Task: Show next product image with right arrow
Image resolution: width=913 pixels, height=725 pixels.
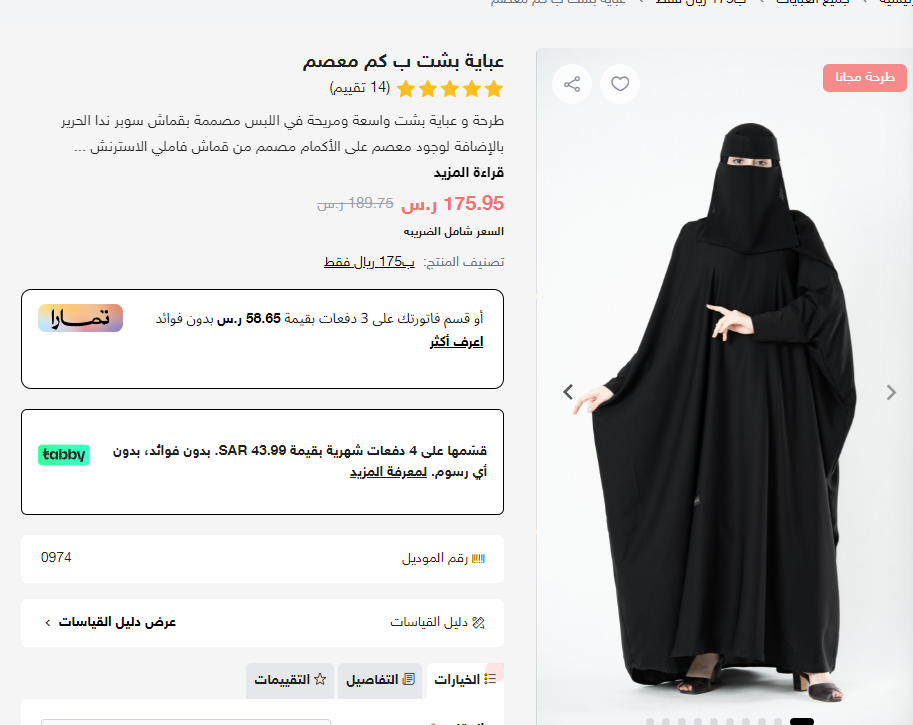Action: click(x=891, y=392)
